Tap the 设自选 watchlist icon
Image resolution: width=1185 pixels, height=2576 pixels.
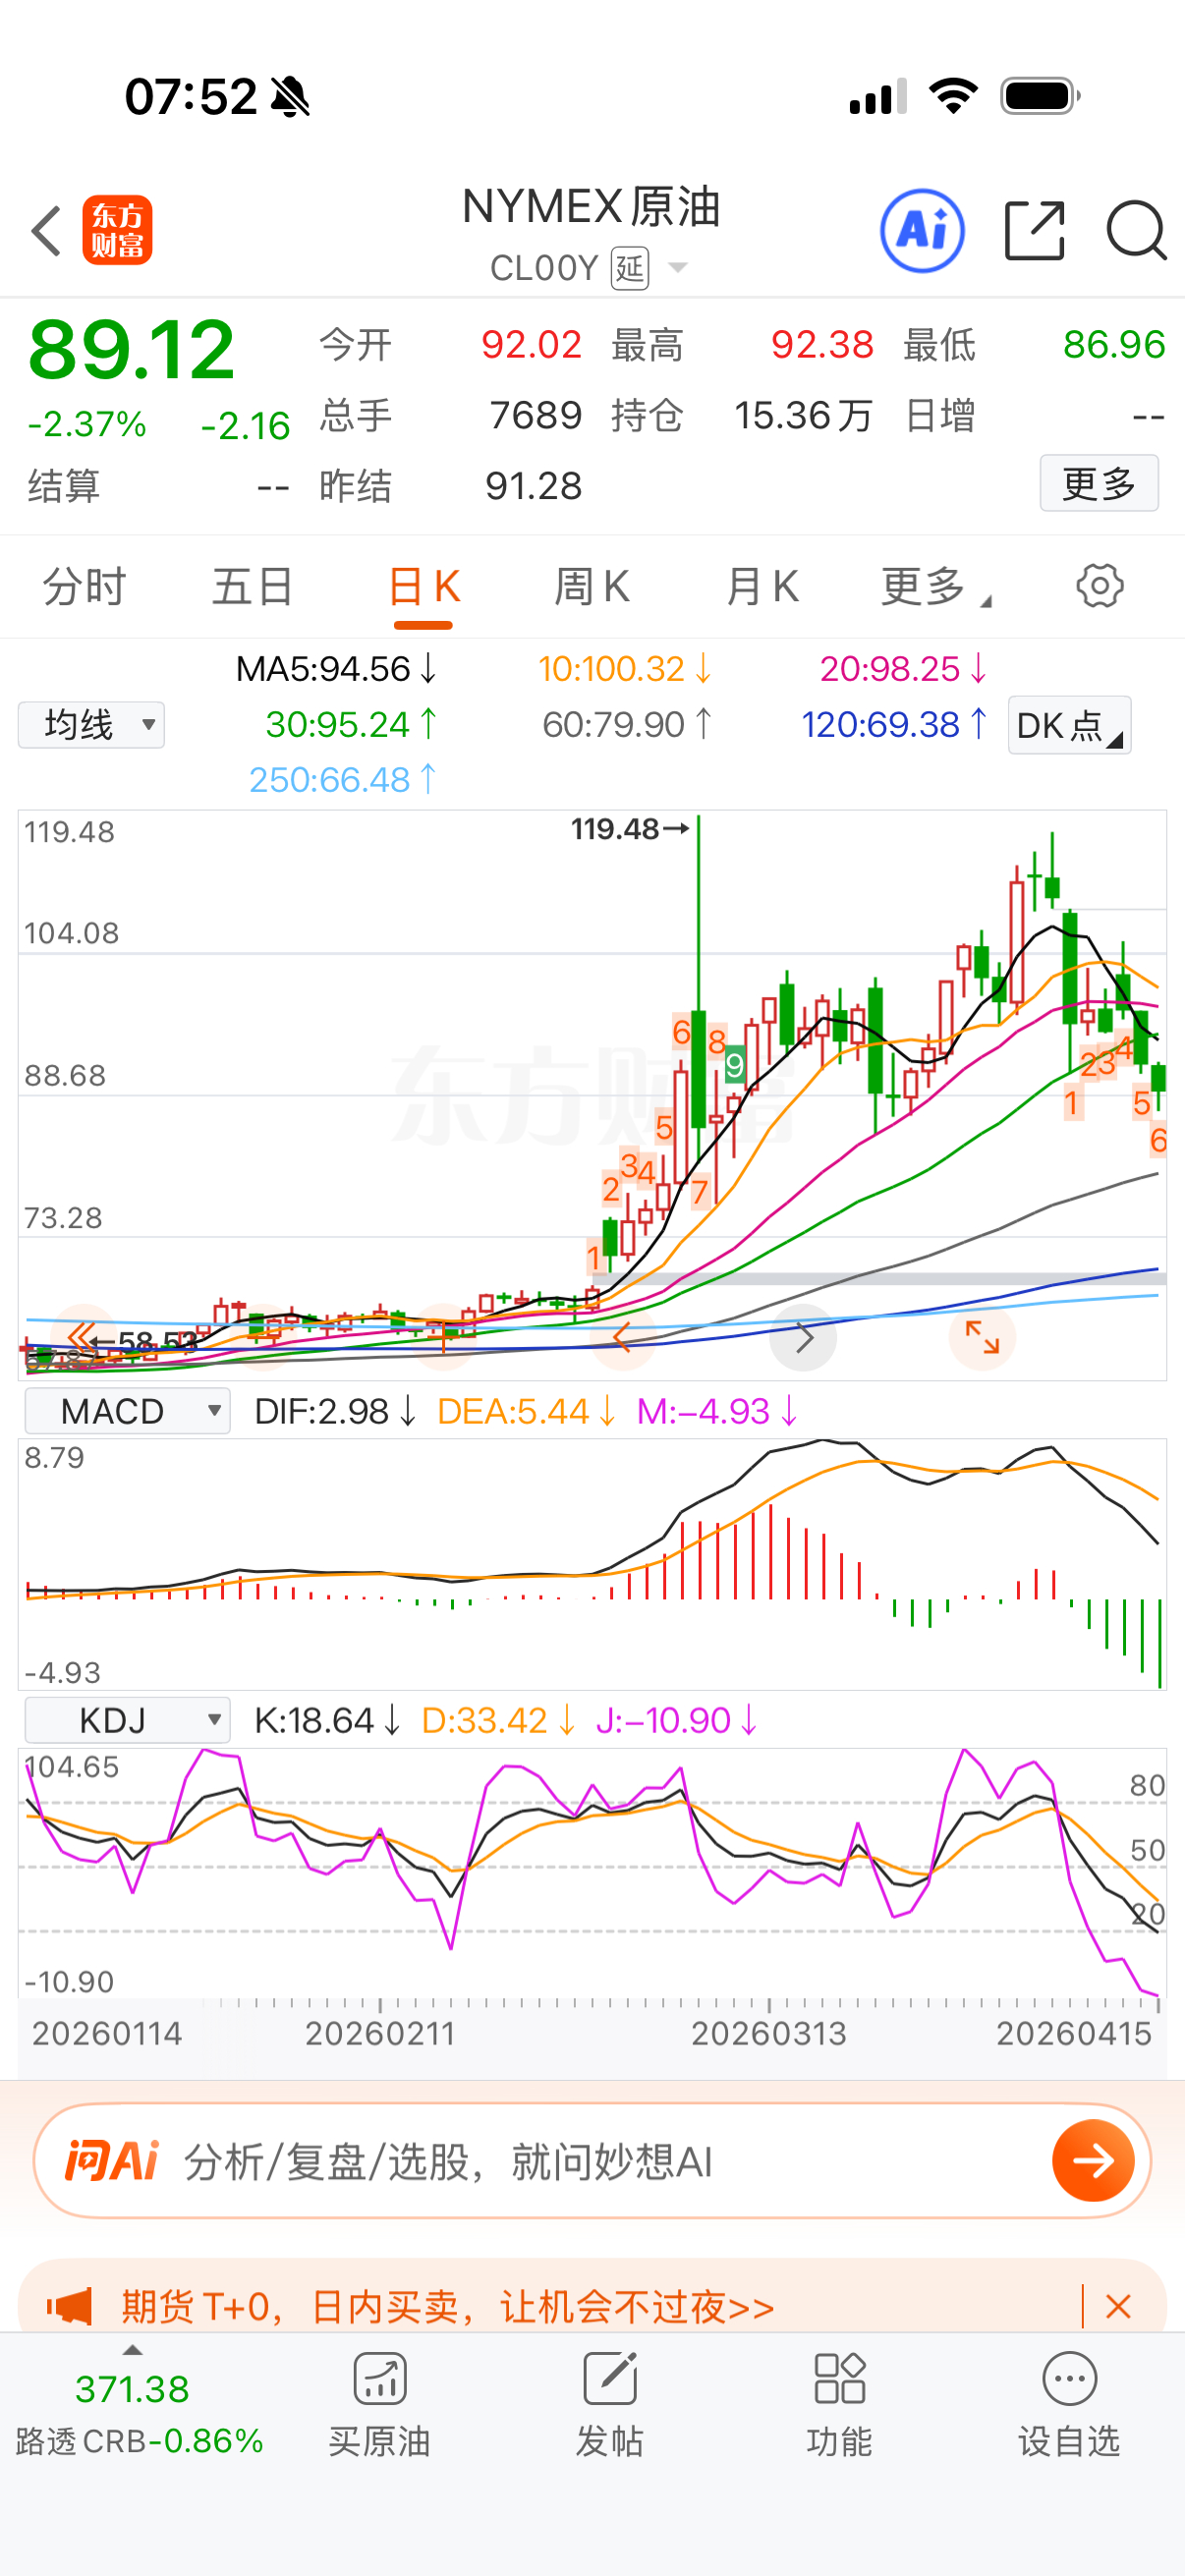(x=1069, y=2379)
